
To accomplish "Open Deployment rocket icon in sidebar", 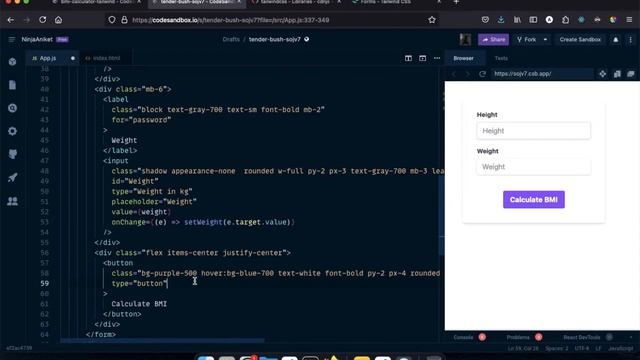I will (x=13, y=178).
